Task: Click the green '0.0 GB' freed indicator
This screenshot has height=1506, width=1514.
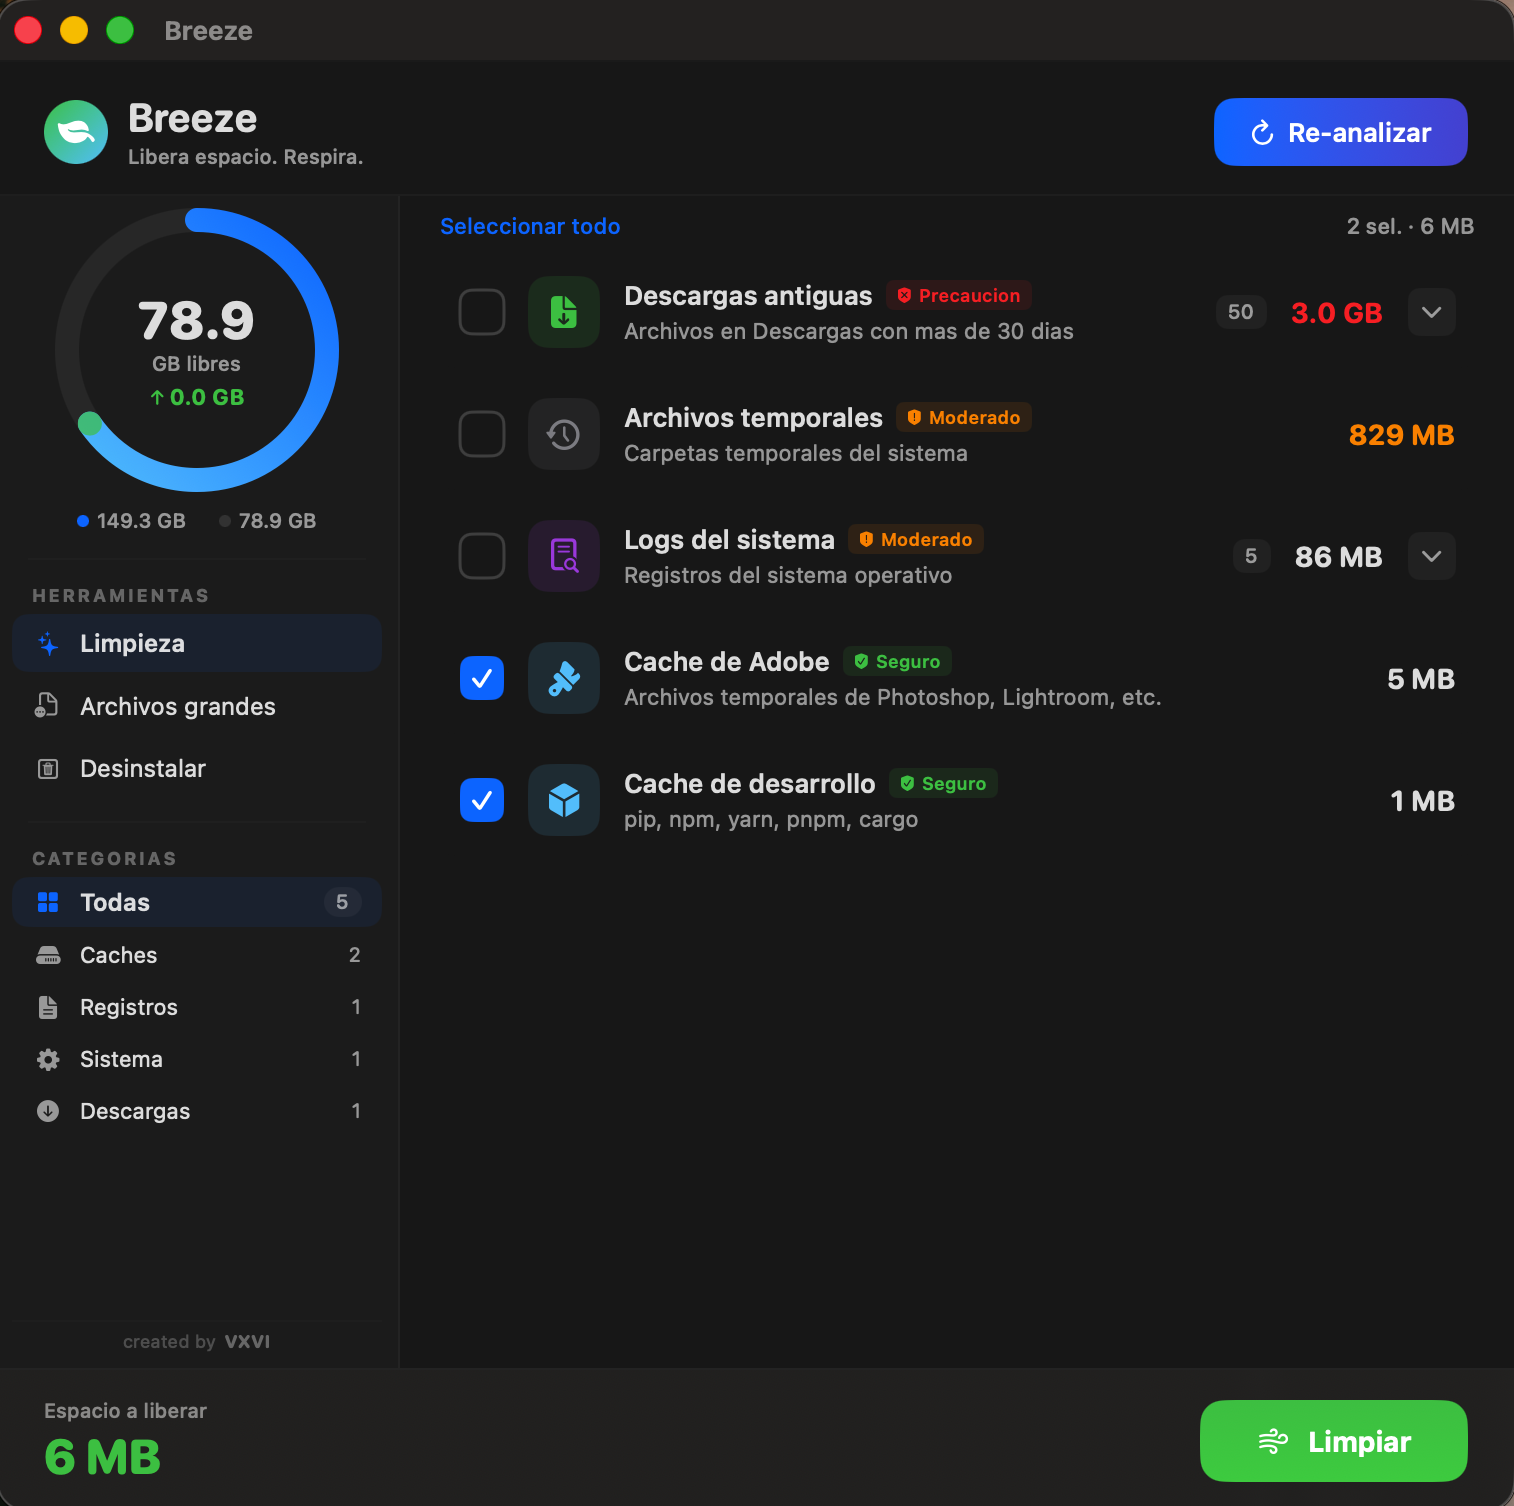Action: (197, 397)
